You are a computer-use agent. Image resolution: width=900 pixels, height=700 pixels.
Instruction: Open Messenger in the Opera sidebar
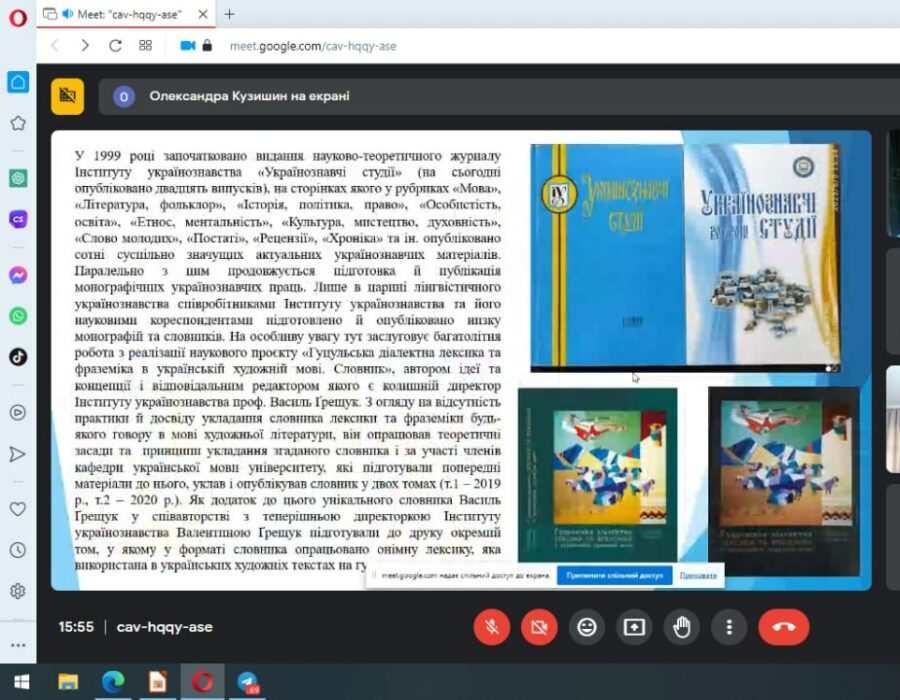click(x=18, y=275)
